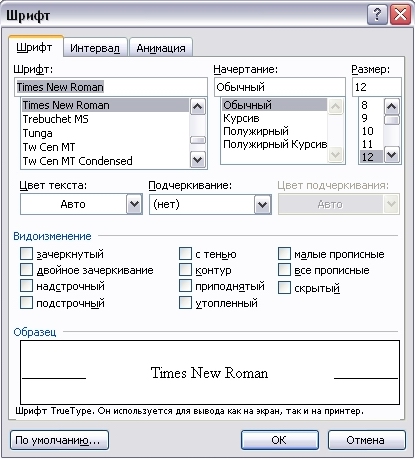Click size list scroll up arrow
The image size is (415, 459).
[x=392, y=107]
